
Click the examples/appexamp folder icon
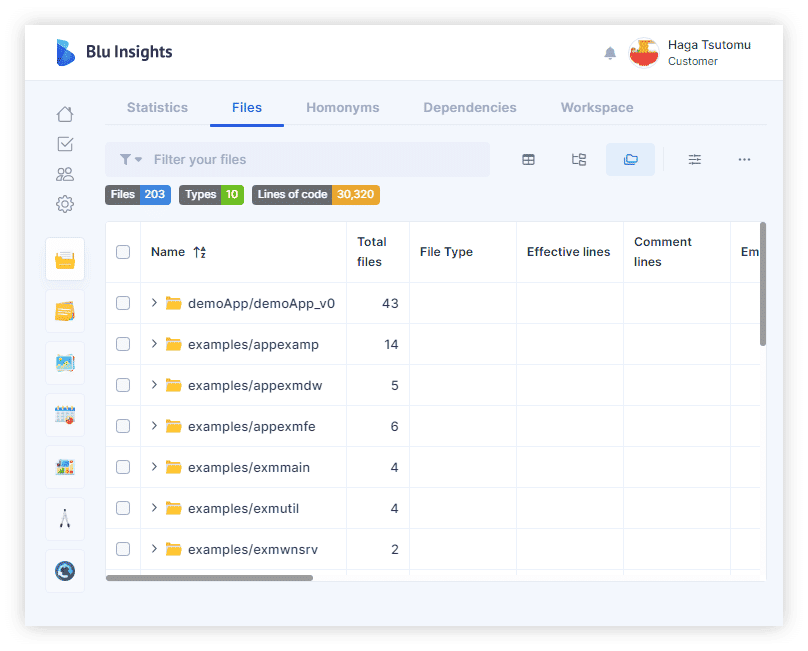pyautogui.click(x=173, y=344)
